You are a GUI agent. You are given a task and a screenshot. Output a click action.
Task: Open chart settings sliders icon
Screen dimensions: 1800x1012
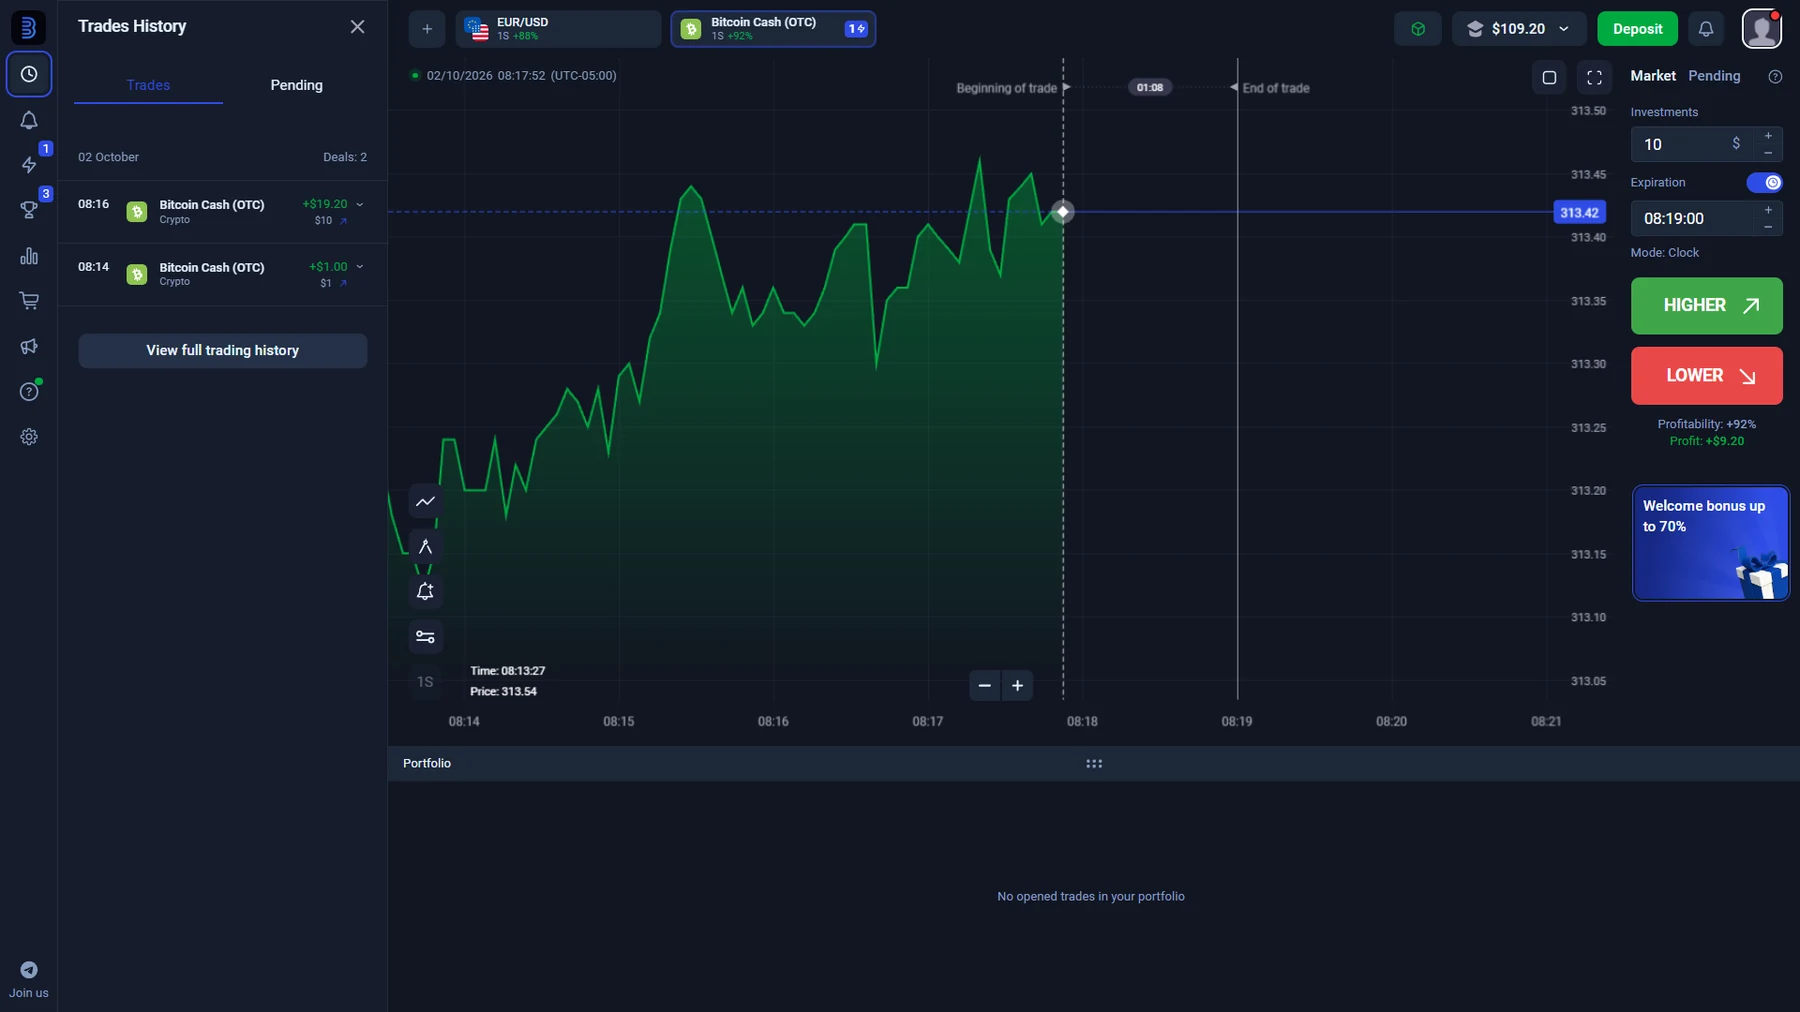click(425, 637)
